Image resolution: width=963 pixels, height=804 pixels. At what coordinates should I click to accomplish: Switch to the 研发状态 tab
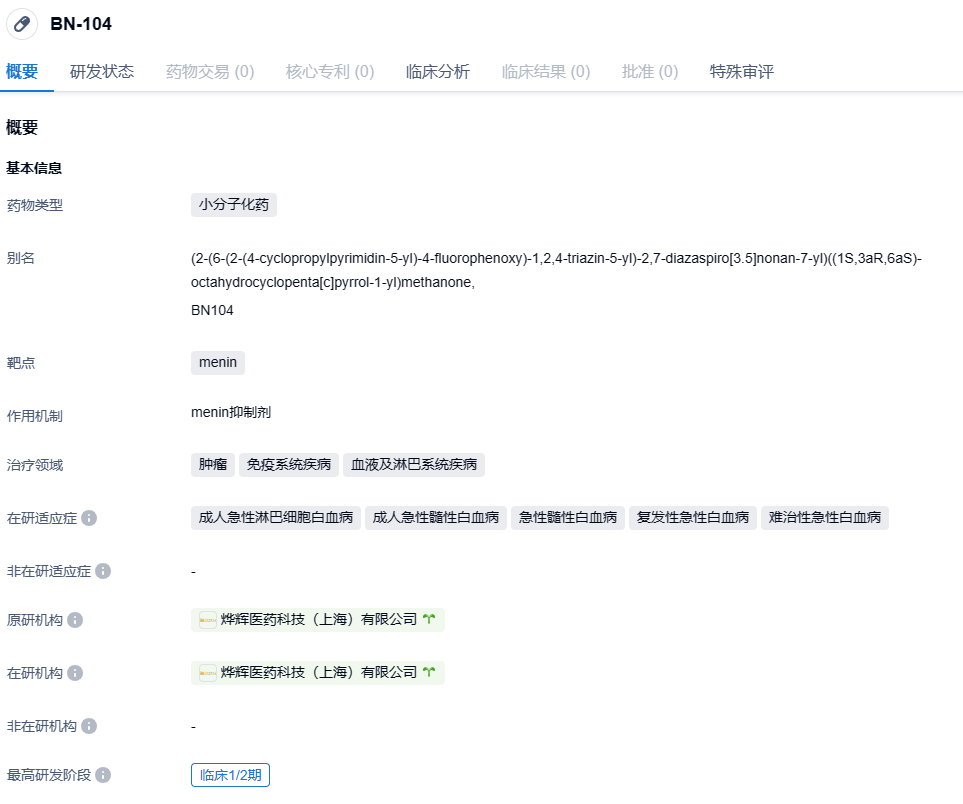(x=102, y=72)
